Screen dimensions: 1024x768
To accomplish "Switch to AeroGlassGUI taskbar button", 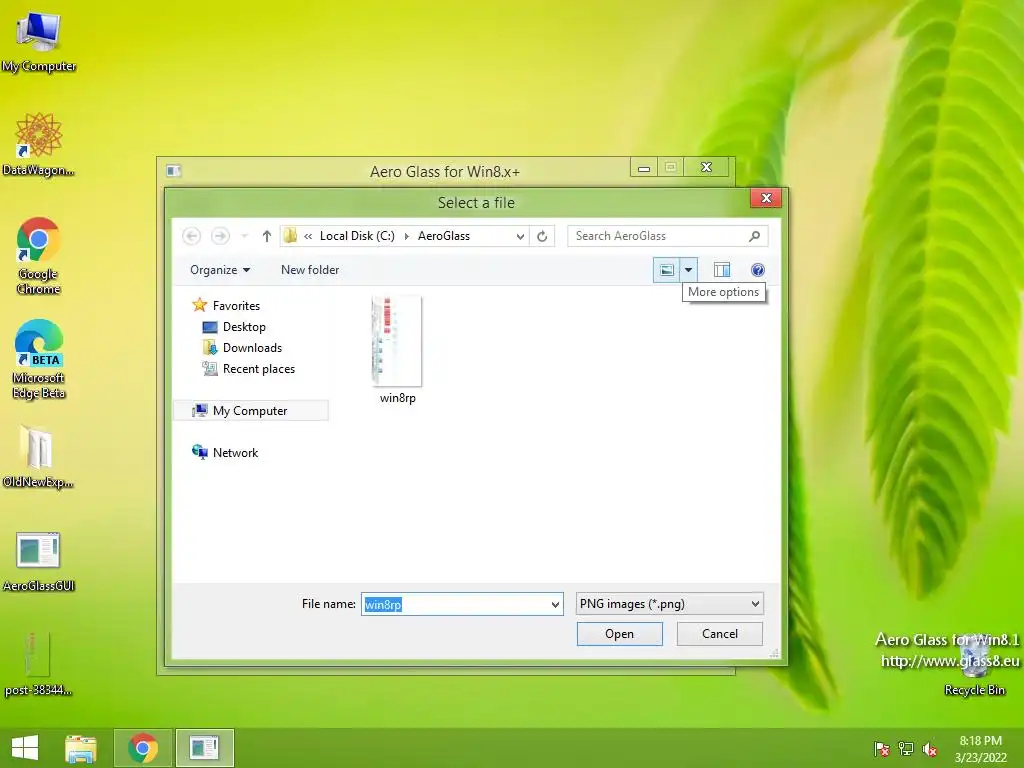I will pos(204,748).
